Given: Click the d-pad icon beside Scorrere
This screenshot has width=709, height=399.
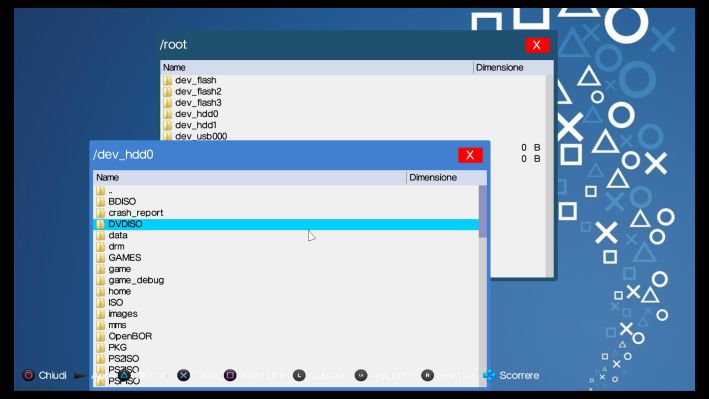Looking at the screenshot, I should pyautogui.click(x=489, y=375).
